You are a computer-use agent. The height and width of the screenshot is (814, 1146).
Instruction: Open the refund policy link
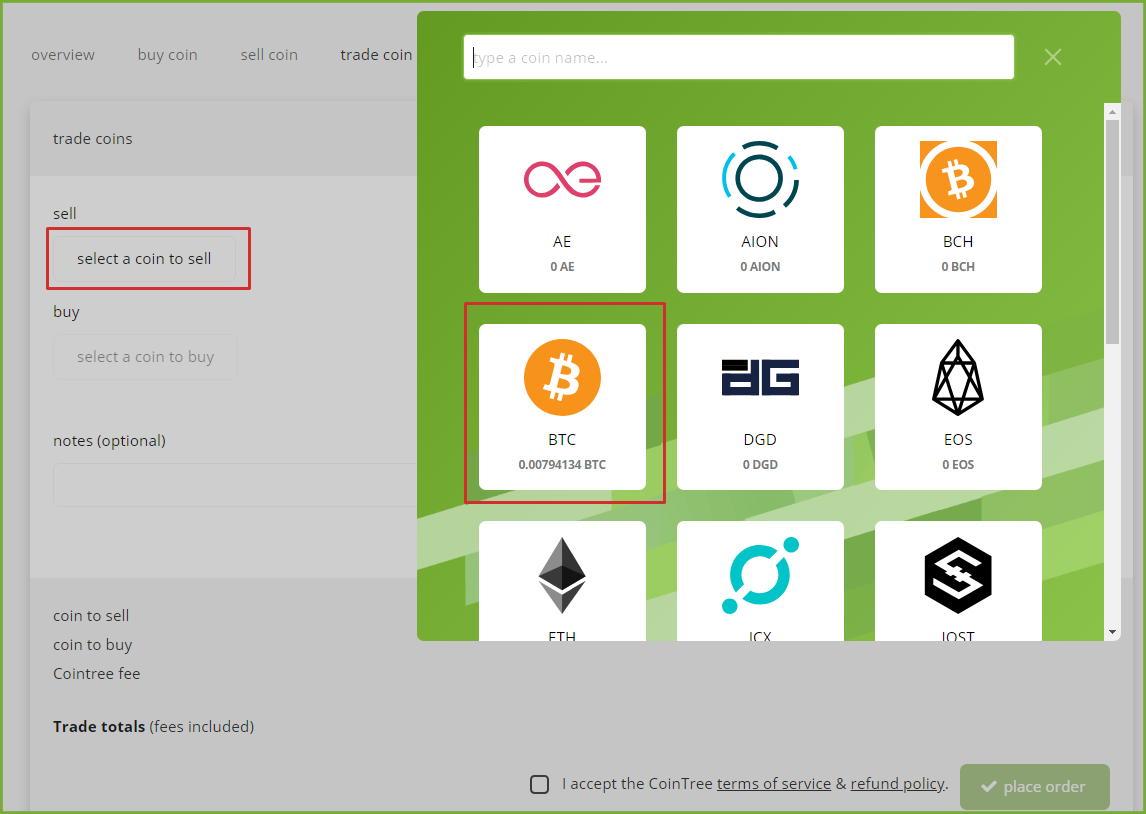(898, 783)
